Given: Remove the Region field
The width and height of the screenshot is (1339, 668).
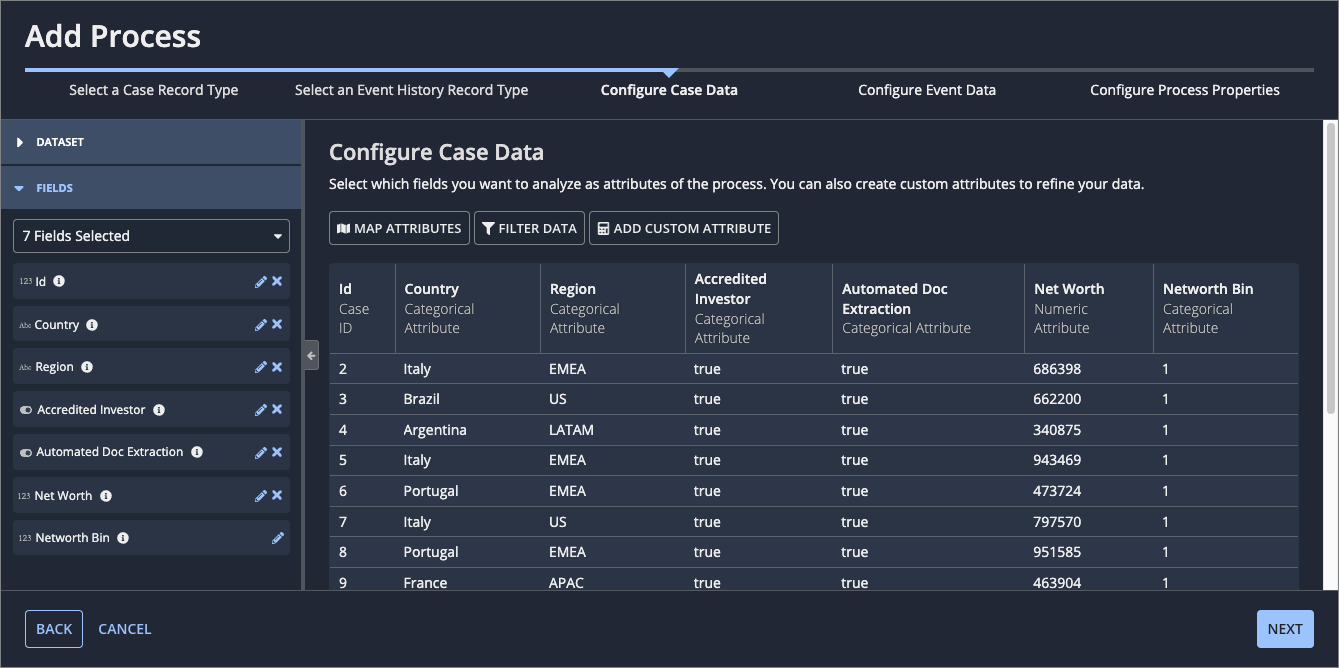Looking at the screenshot, I should [x=277, y=367].
